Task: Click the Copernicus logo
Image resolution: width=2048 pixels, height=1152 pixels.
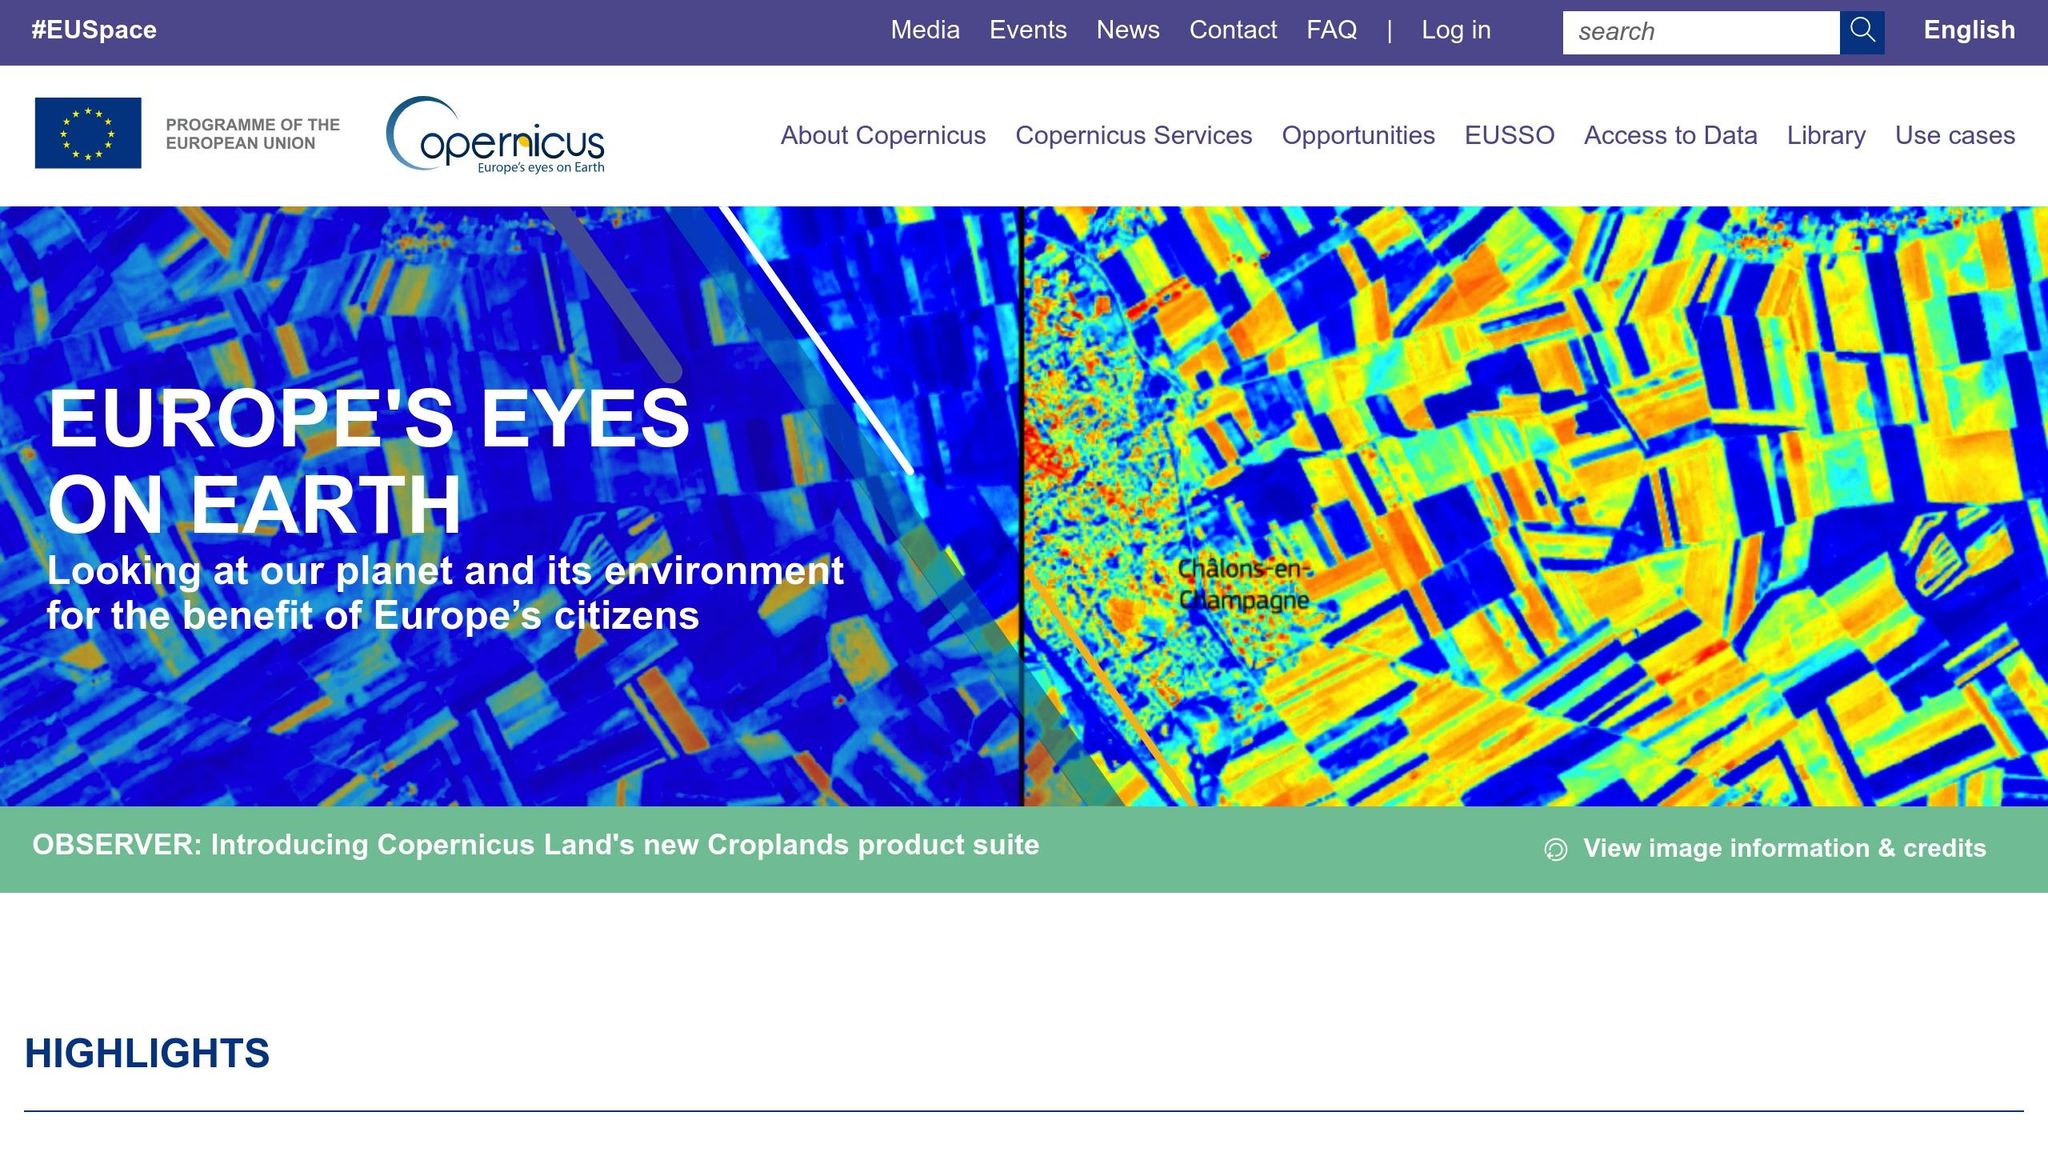Action: [x=496, y=135]
